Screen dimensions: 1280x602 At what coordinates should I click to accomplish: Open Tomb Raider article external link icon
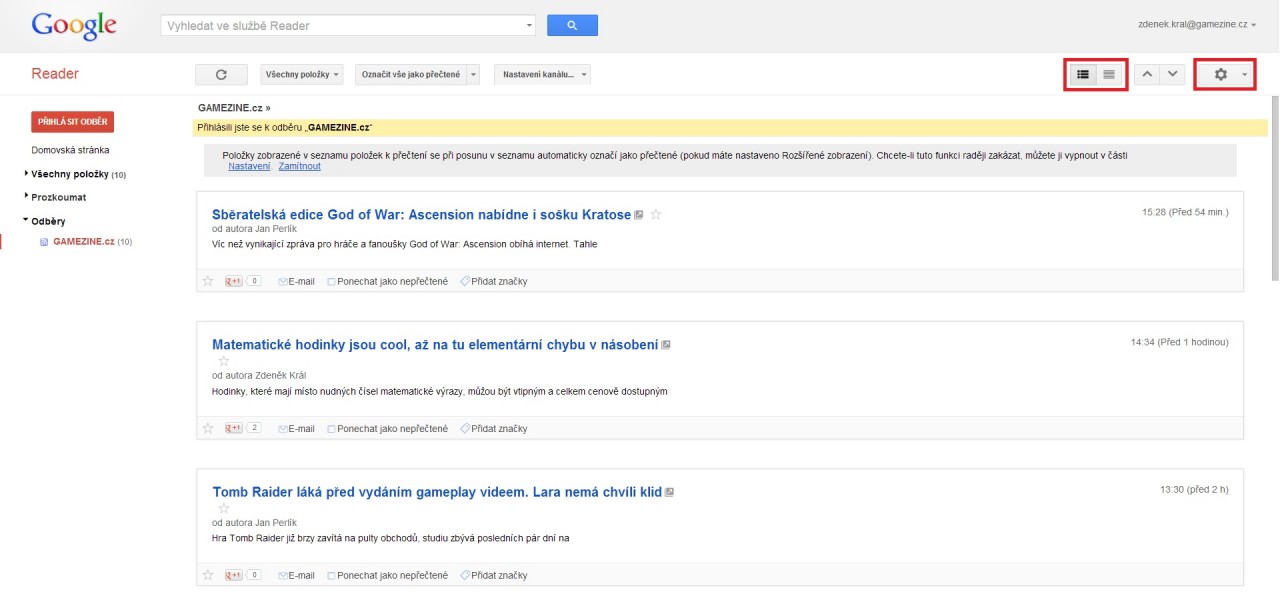click(670, 492)
